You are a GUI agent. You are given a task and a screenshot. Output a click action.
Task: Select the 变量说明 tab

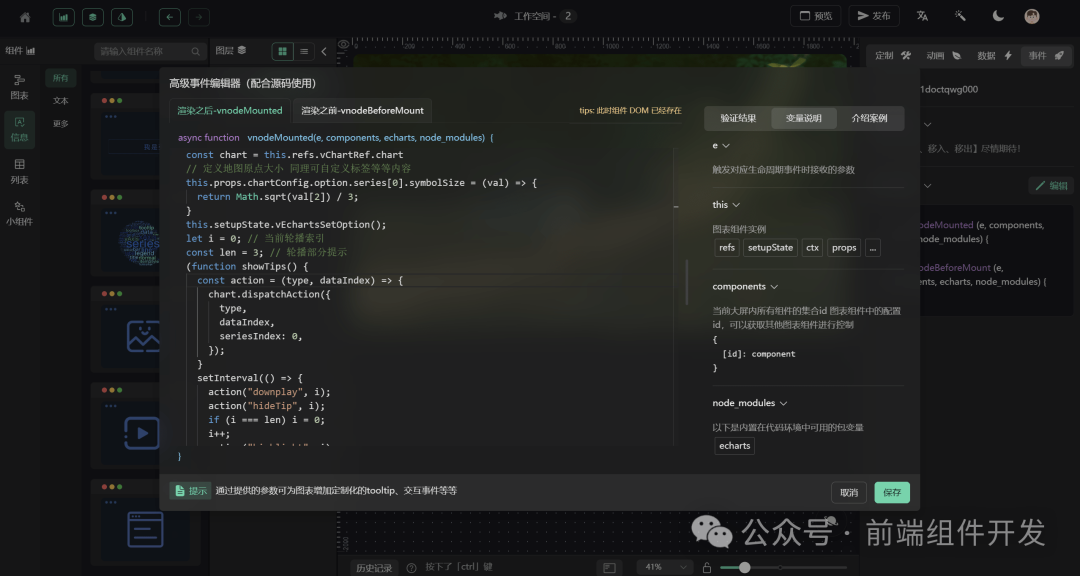click(x=804, y=119)
